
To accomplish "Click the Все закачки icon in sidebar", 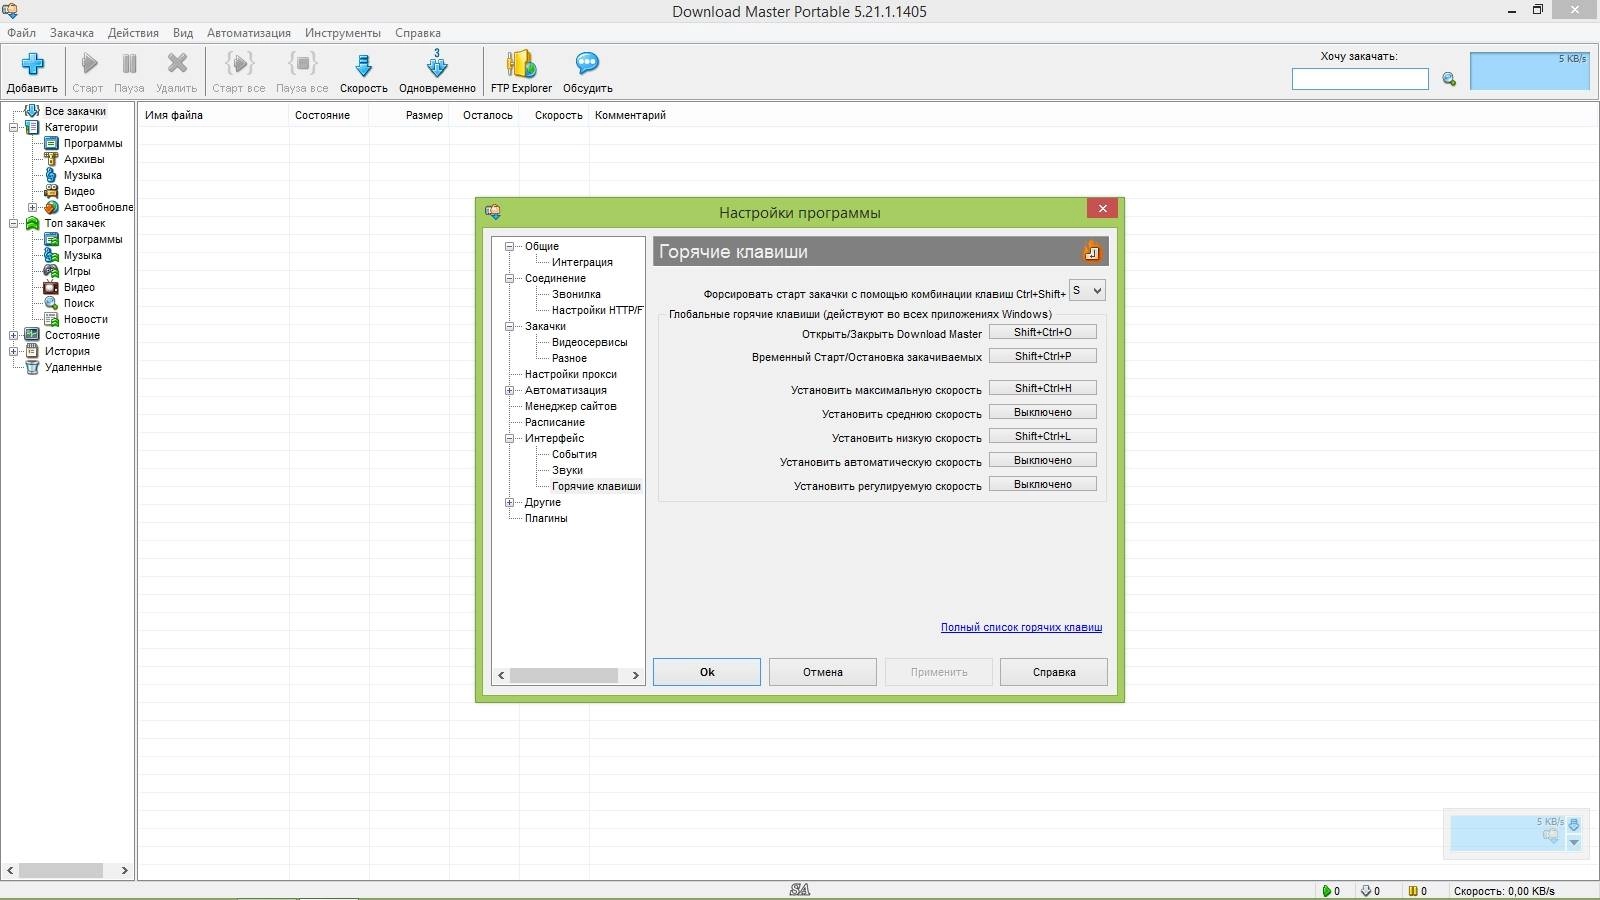I will [x=32, y=111].
